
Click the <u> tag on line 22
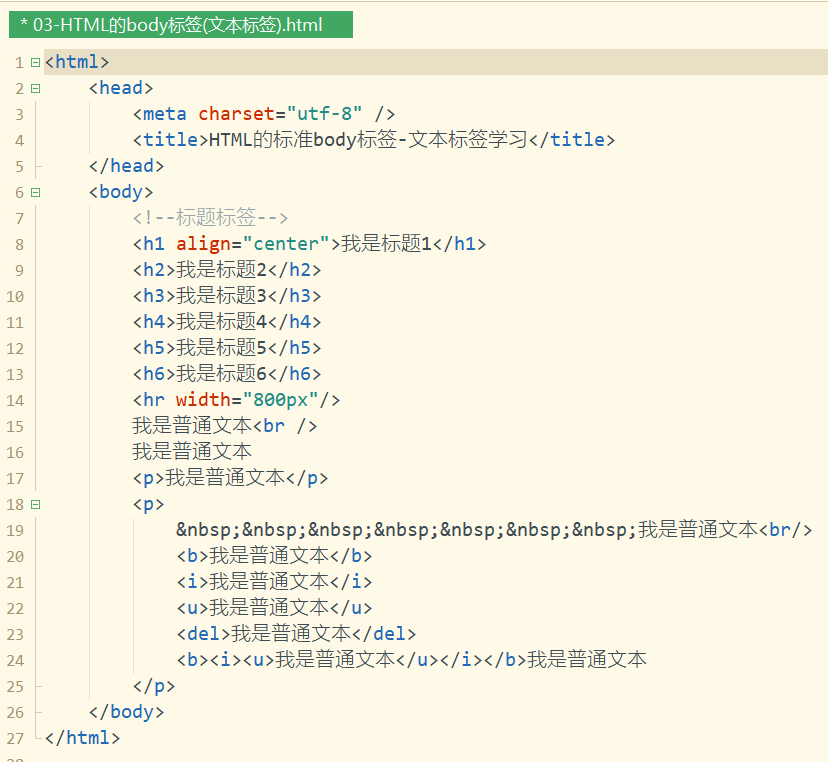coord(193,607)
